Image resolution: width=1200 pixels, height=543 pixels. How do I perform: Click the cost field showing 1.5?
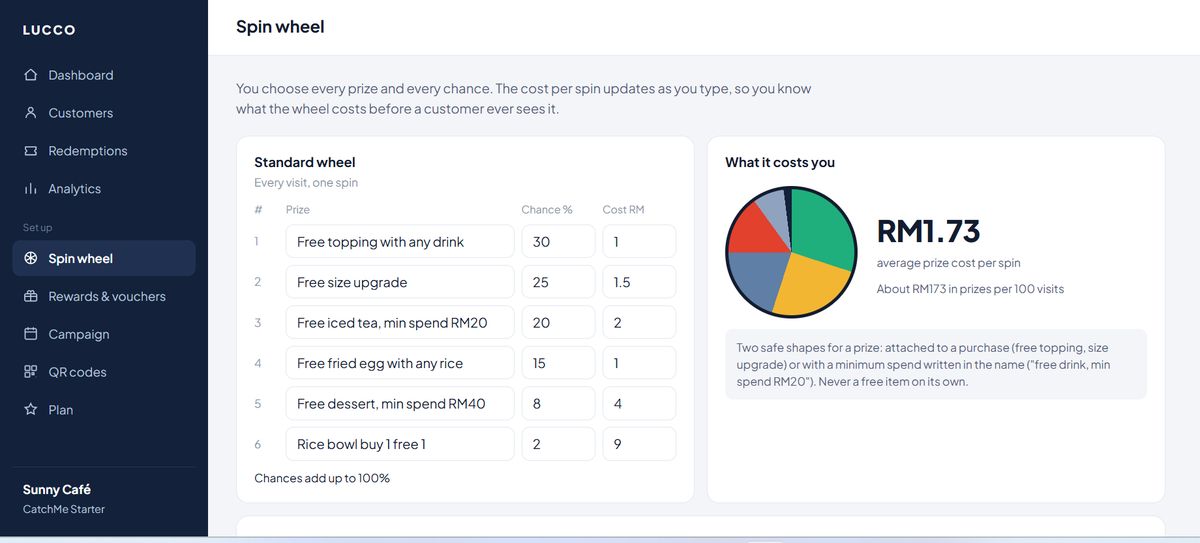click(x=639, y=282)
